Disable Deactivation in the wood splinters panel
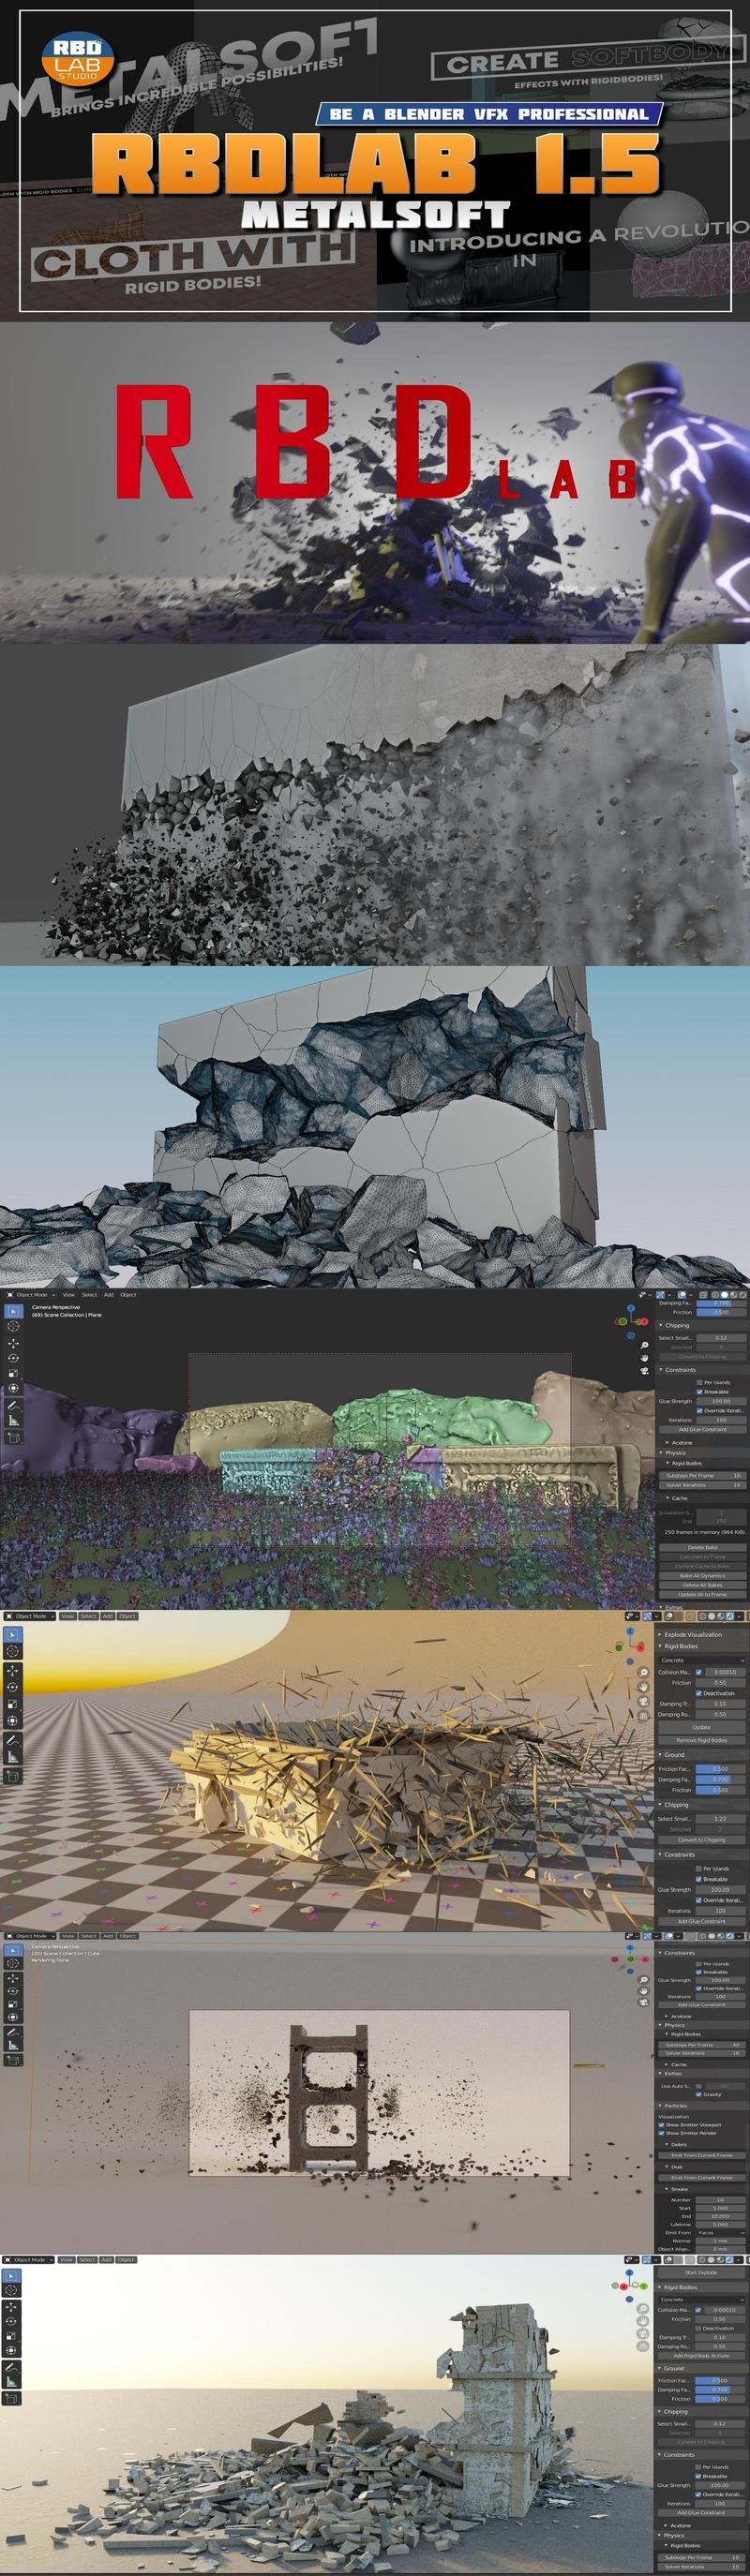750x2576 pixels. coord(699,1693)
